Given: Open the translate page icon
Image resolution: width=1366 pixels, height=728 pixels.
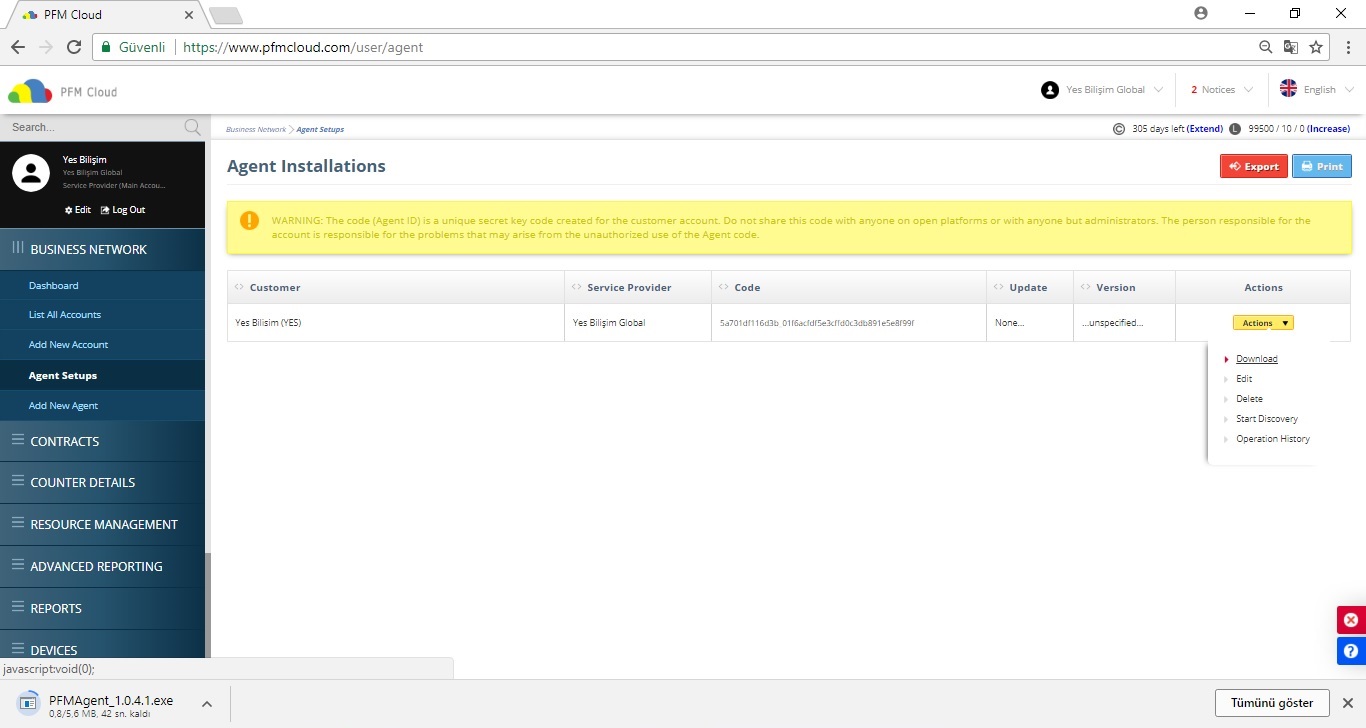Looking at the screenshot, I should click(1291, 47).
